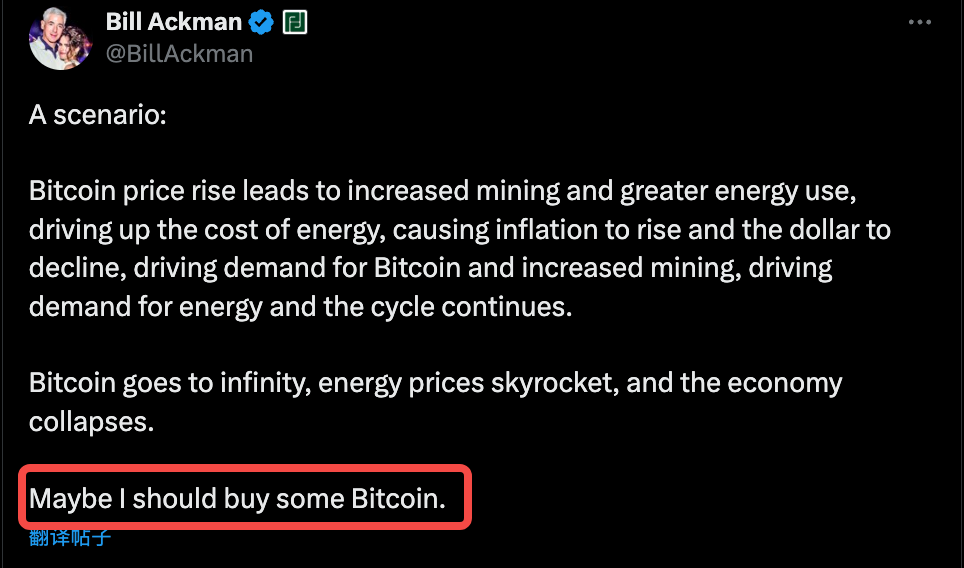964x568 pixels.
Task: Click the highlighted "Maybe I should buy some Bitcoin."
Action: [237, 498]
